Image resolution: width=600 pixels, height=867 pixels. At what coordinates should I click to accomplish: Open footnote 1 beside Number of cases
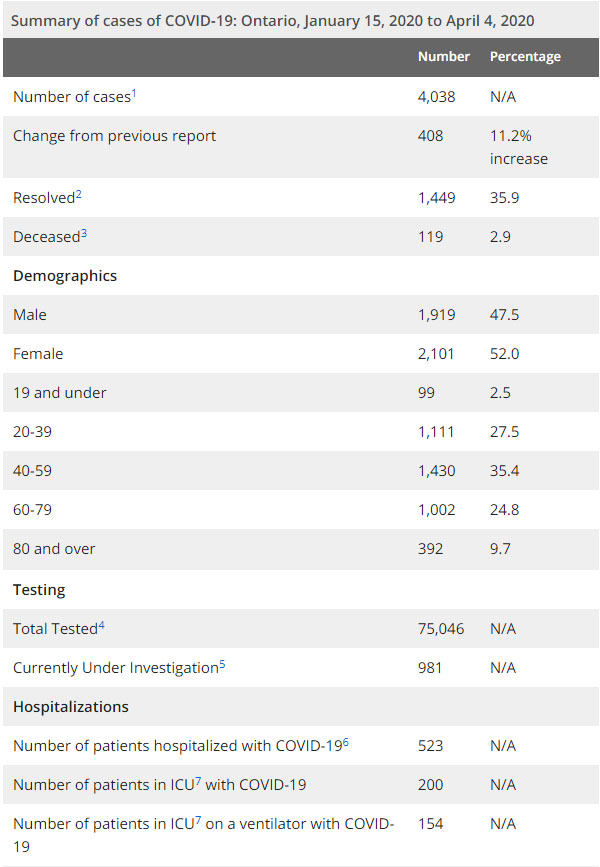[x=133, y=92]
